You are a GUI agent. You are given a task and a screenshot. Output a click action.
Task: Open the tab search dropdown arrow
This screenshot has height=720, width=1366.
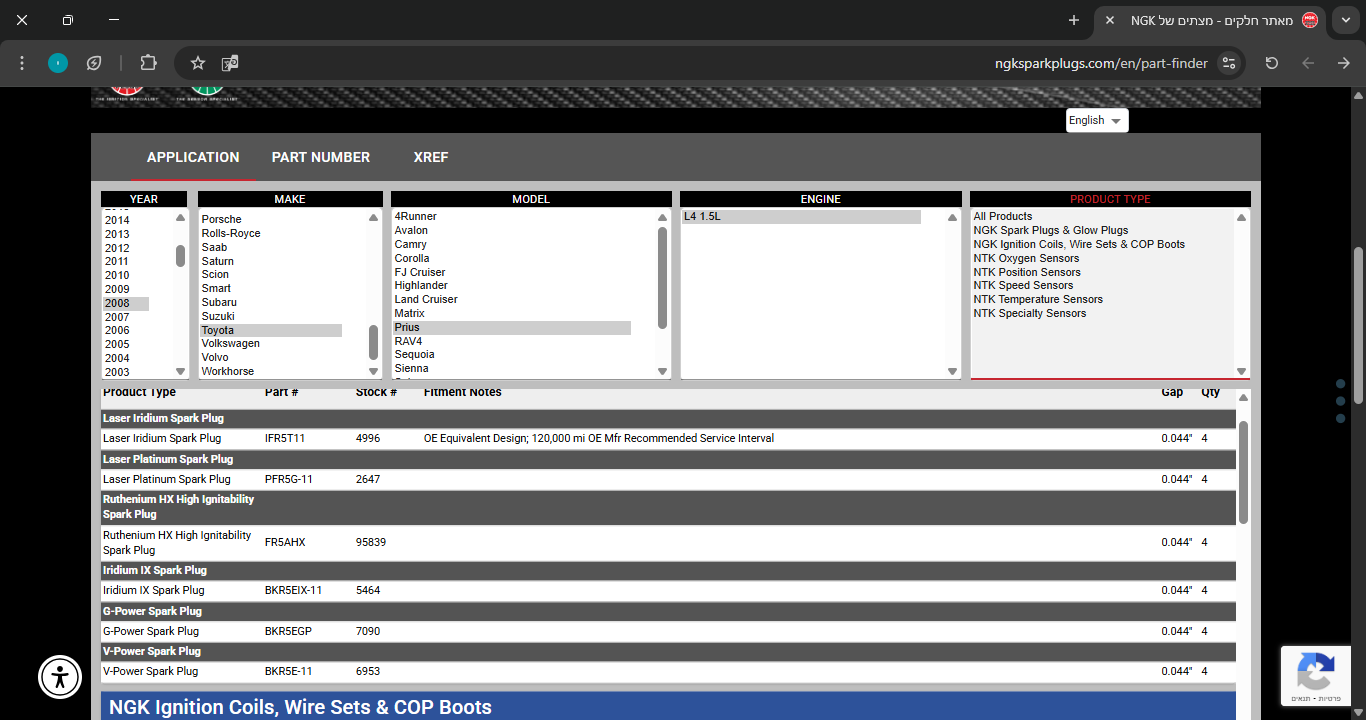coord(1346,20)
